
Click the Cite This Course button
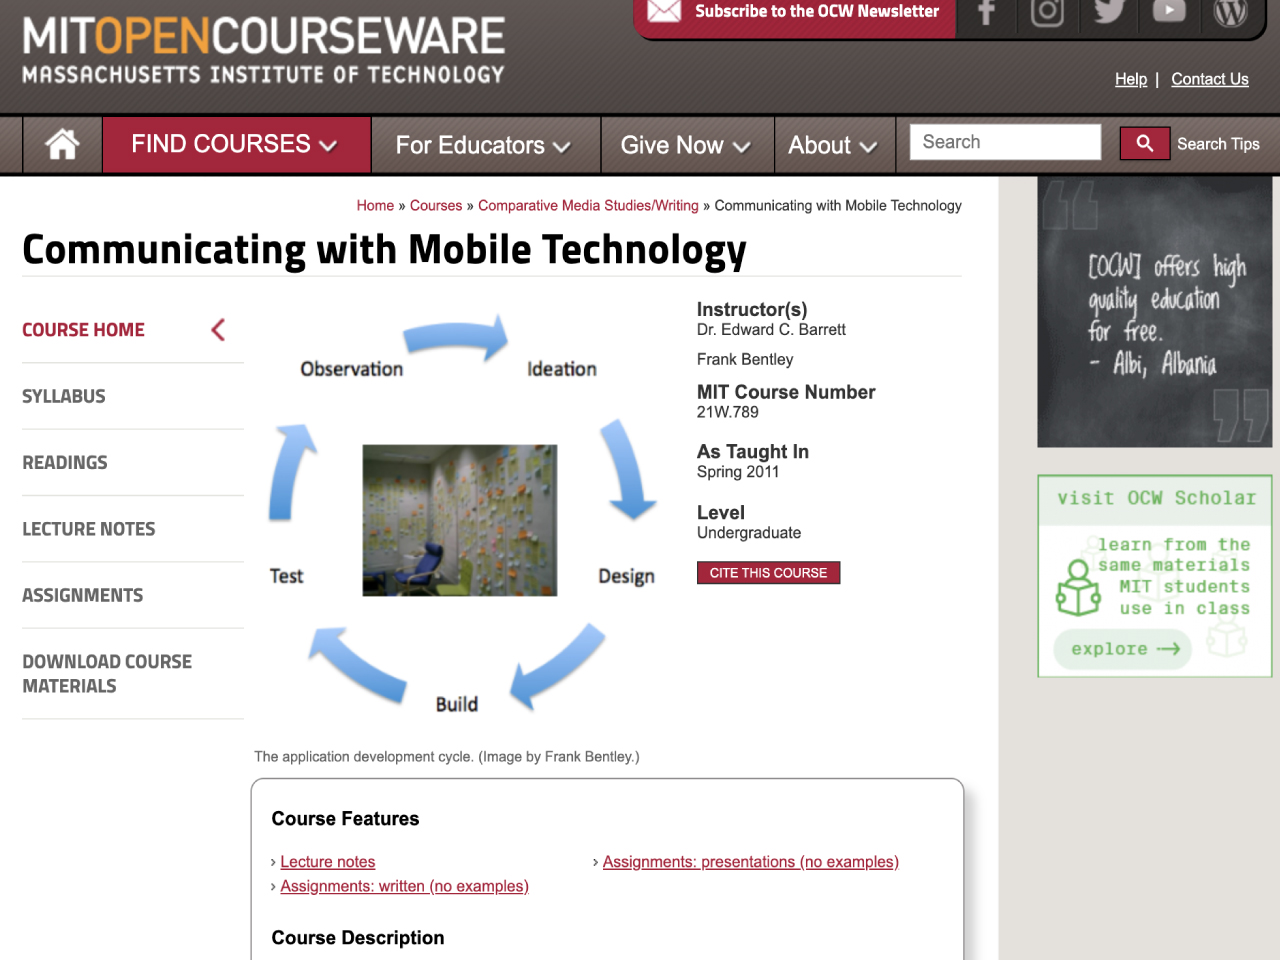click(768, 573)
